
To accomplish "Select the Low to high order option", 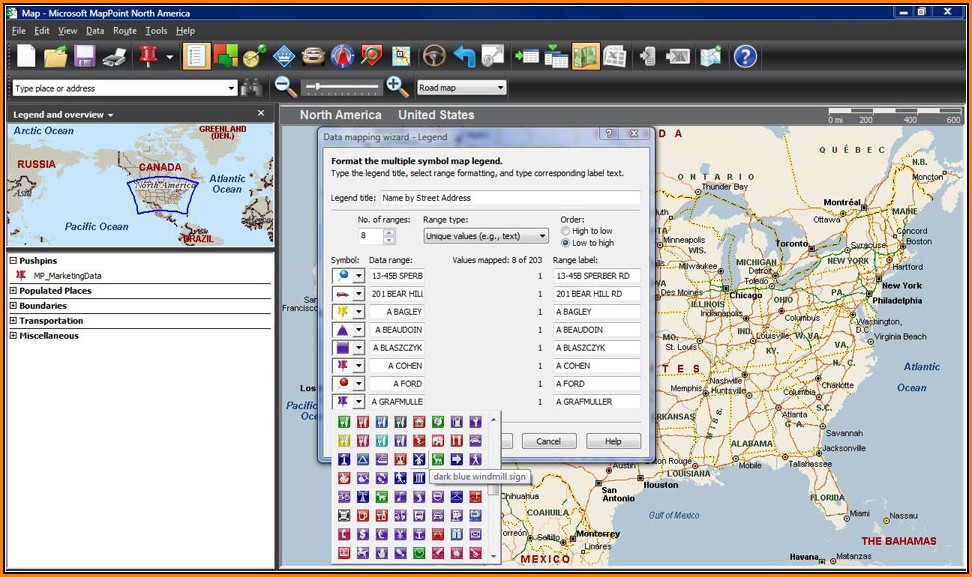I will click(566, 243).
